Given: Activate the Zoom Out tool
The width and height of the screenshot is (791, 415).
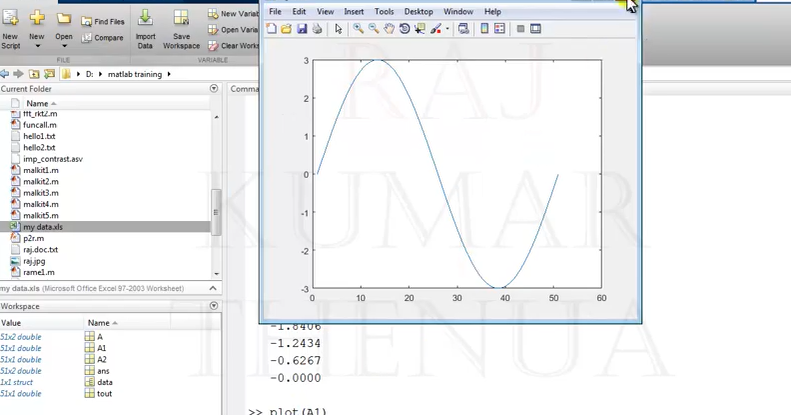Looking at the screenshot, I should coord(373,29).
